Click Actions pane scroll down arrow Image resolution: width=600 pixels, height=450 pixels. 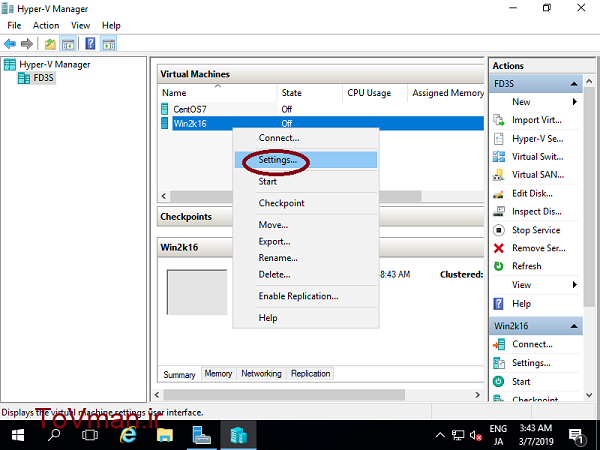[x=589, y=395]
